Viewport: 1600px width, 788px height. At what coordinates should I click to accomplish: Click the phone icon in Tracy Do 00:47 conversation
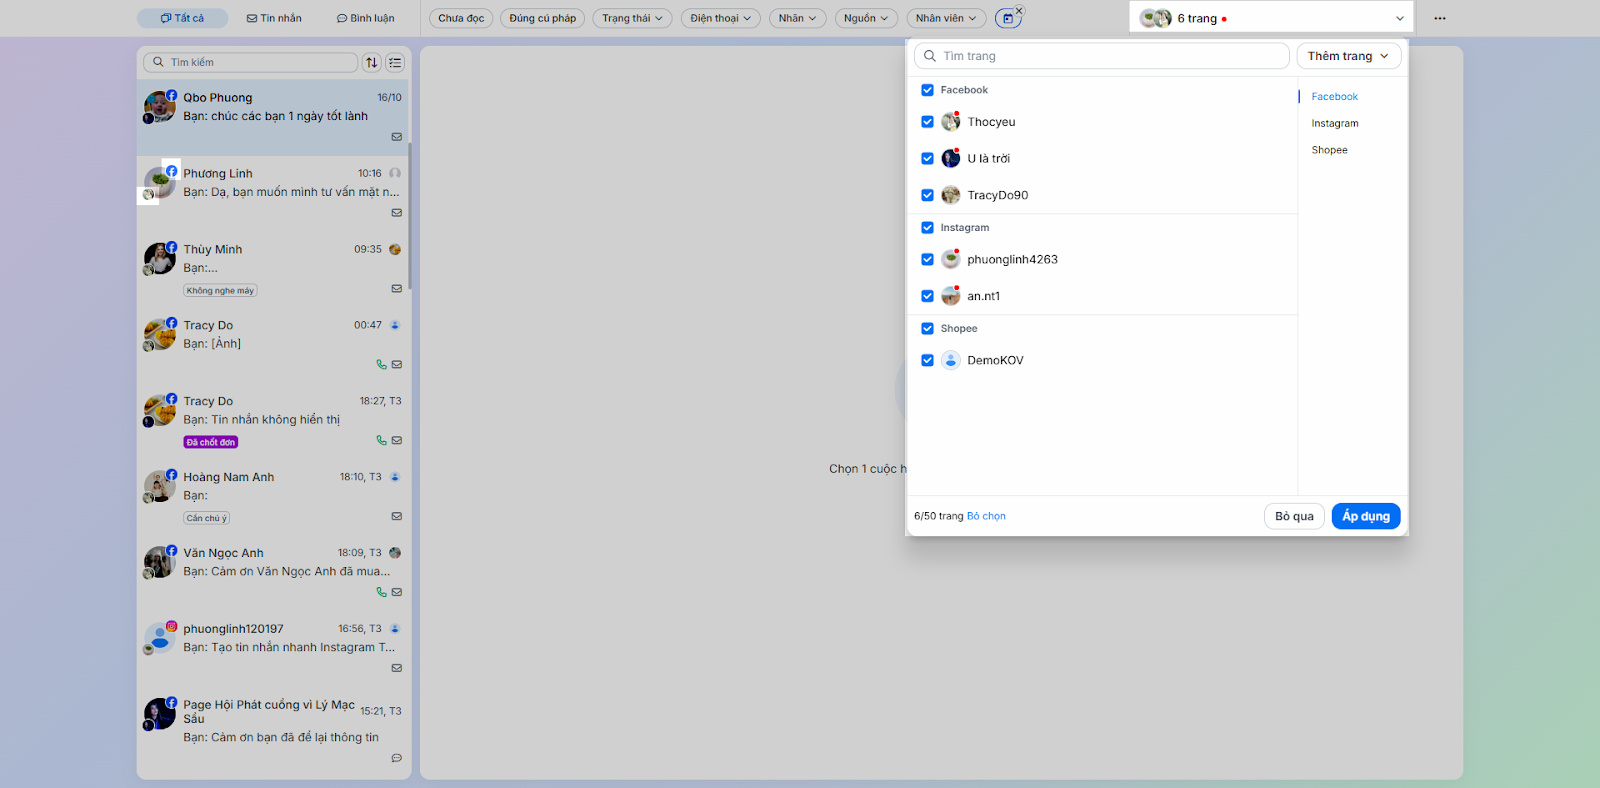point(381,365)
